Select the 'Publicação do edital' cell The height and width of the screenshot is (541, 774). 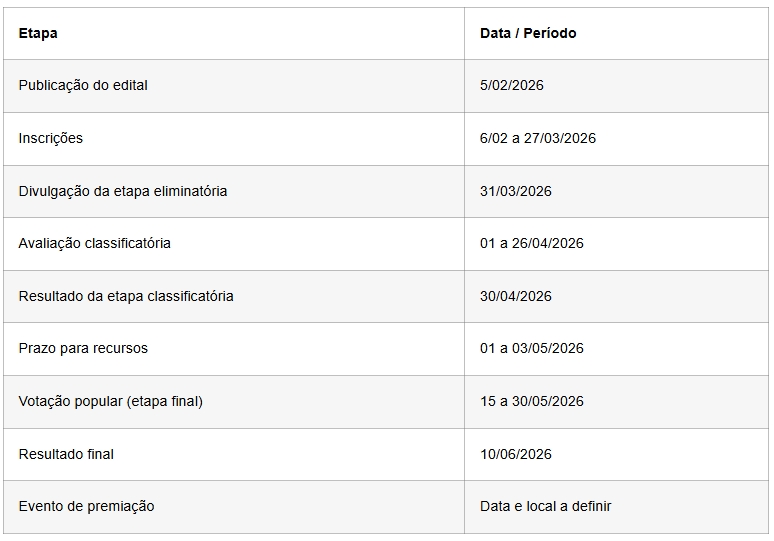[x=83, y=86]
